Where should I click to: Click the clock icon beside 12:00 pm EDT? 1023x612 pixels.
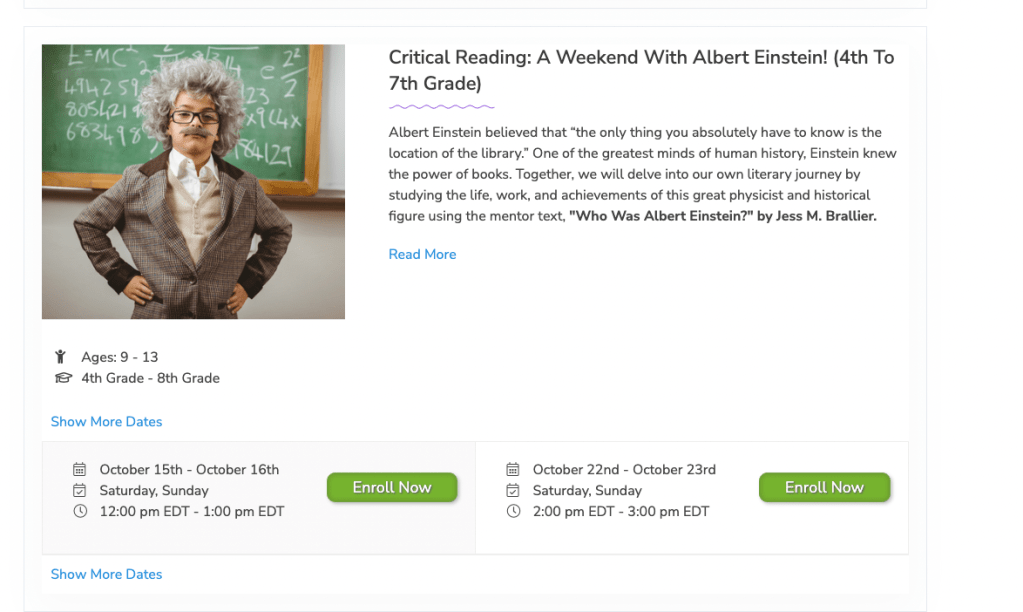pyautogui.click(x=80, y=511)
